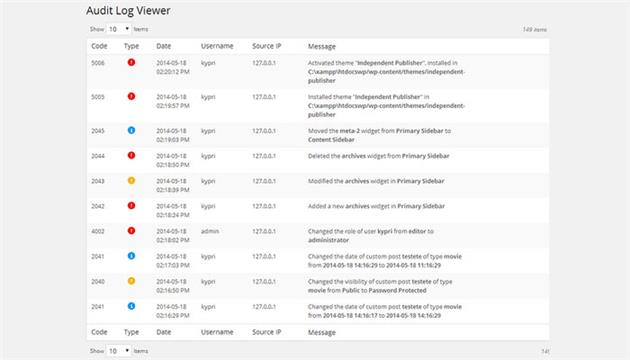This screenshot has width=630, height=360.
Task: Click the date 02:16:50 PM entry
Action: (173, 286)
